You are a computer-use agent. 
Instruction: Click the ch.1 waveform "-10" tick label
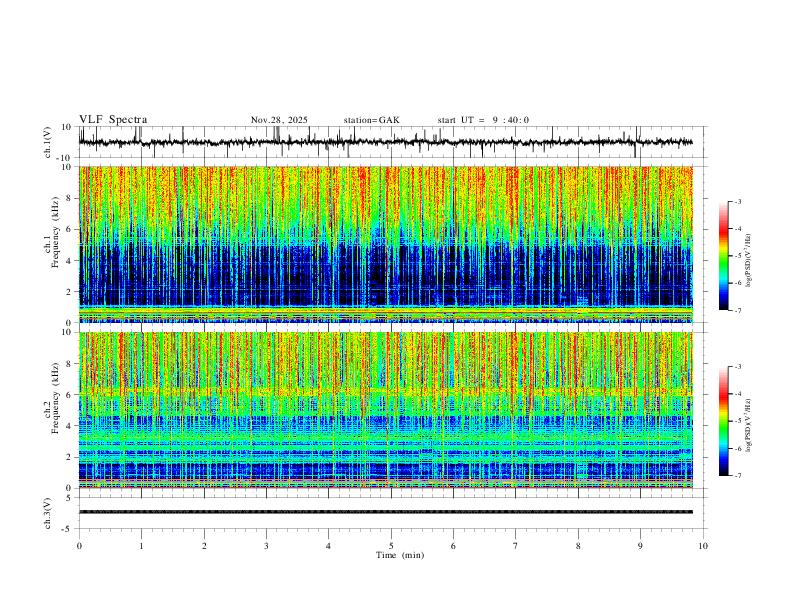[x=65, y=158]
